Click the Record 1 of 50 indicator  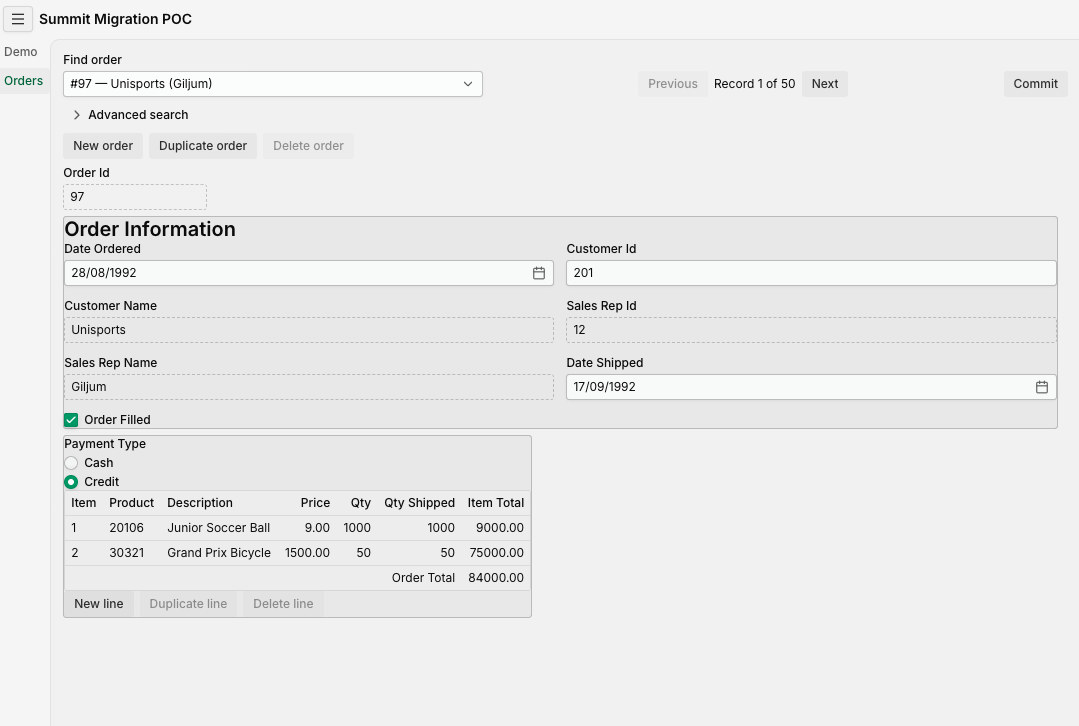pos(754,84)
